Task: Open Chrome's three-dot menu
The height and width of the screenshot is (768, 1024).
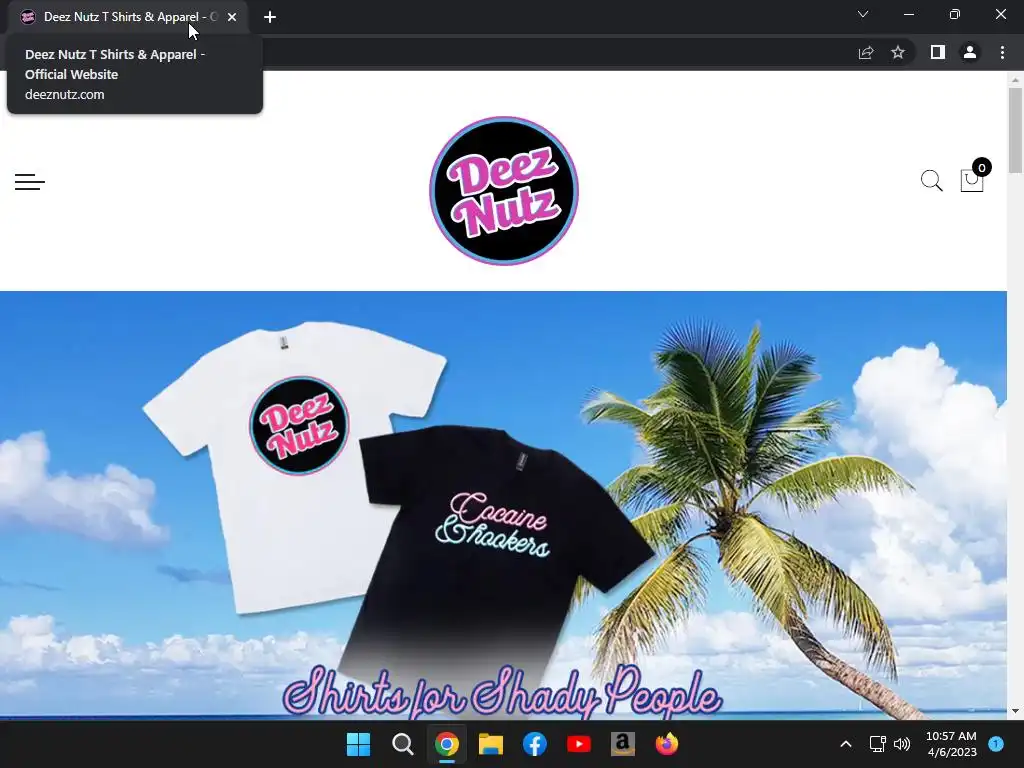Action: pyautogui.click(x=1002, y=52)
